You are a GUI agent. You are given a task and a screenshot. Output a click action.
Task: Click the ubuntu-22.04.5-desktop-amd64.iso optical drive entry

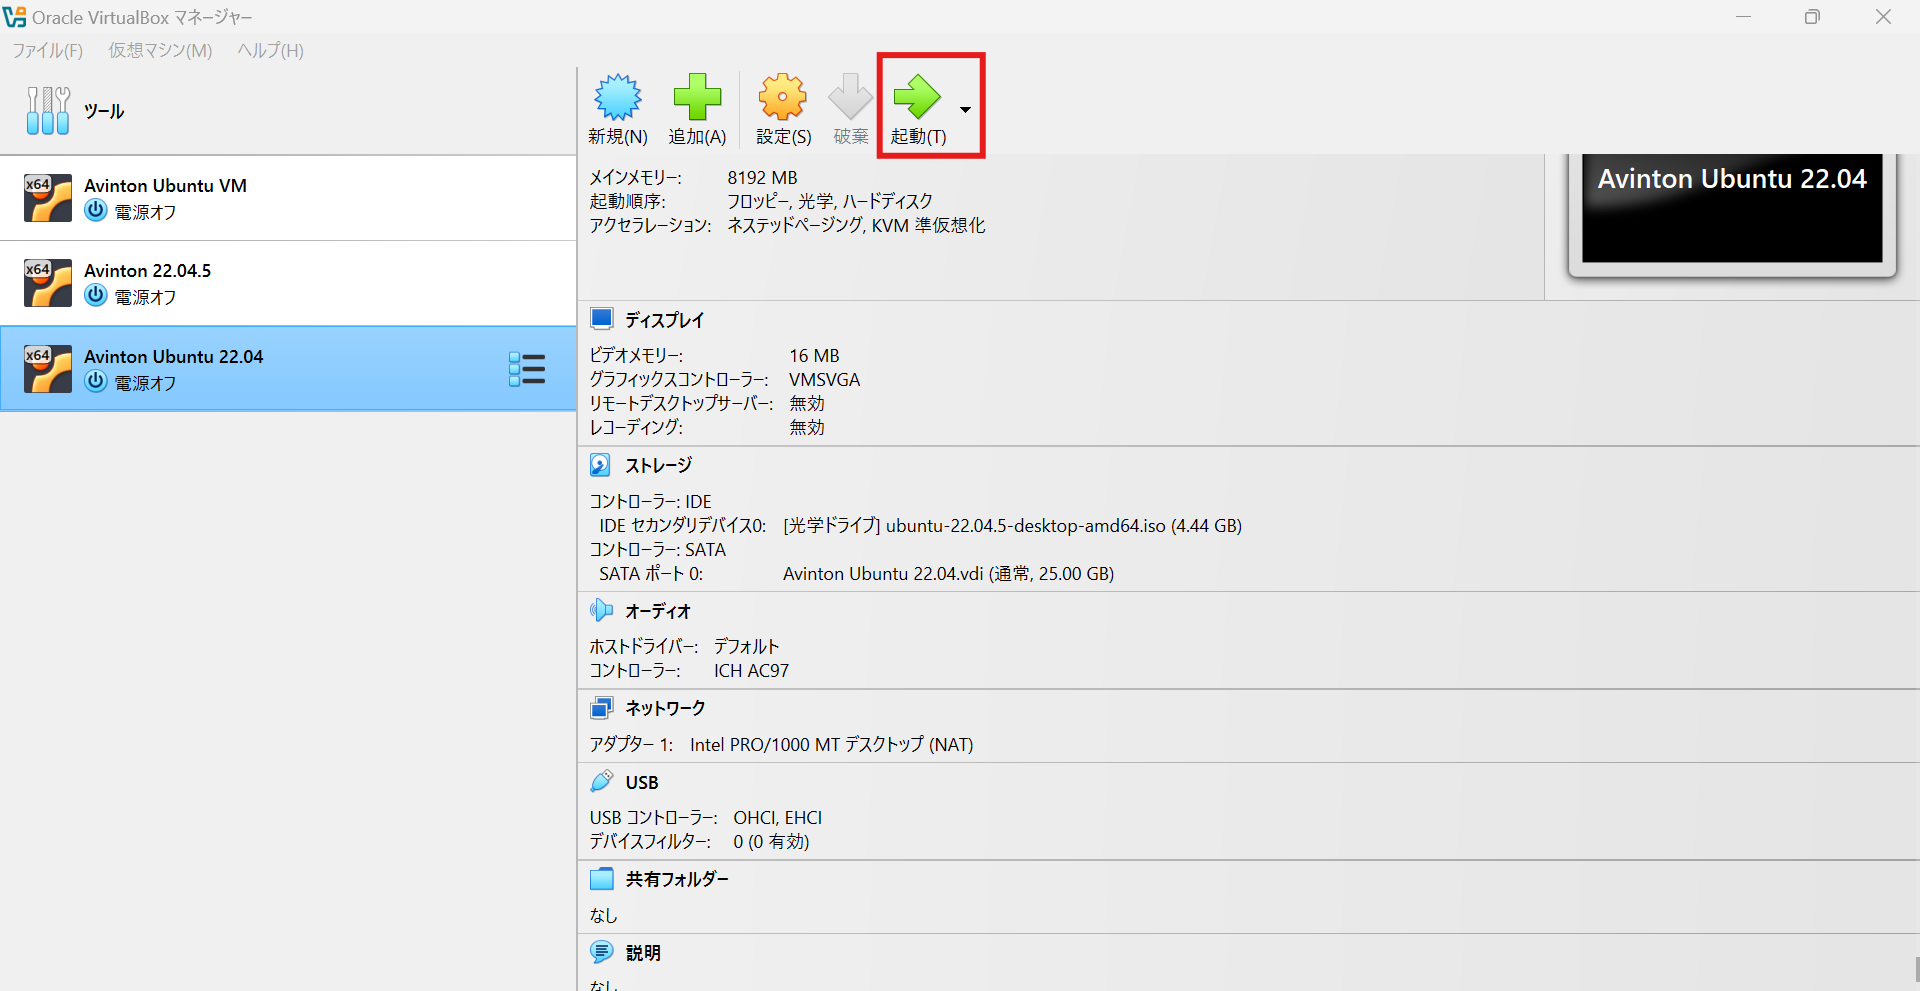[1012, 526]
